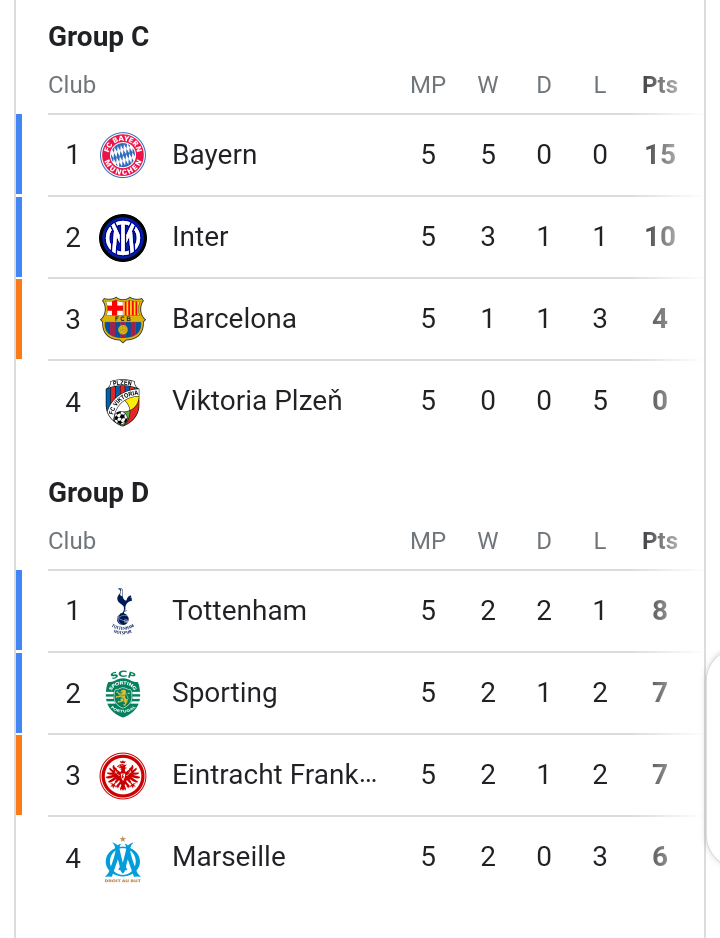Image resolution: width=720 pixels, height=938 pixels.
Task: Click the Inter Milan logo
Action: coord(123,237)
